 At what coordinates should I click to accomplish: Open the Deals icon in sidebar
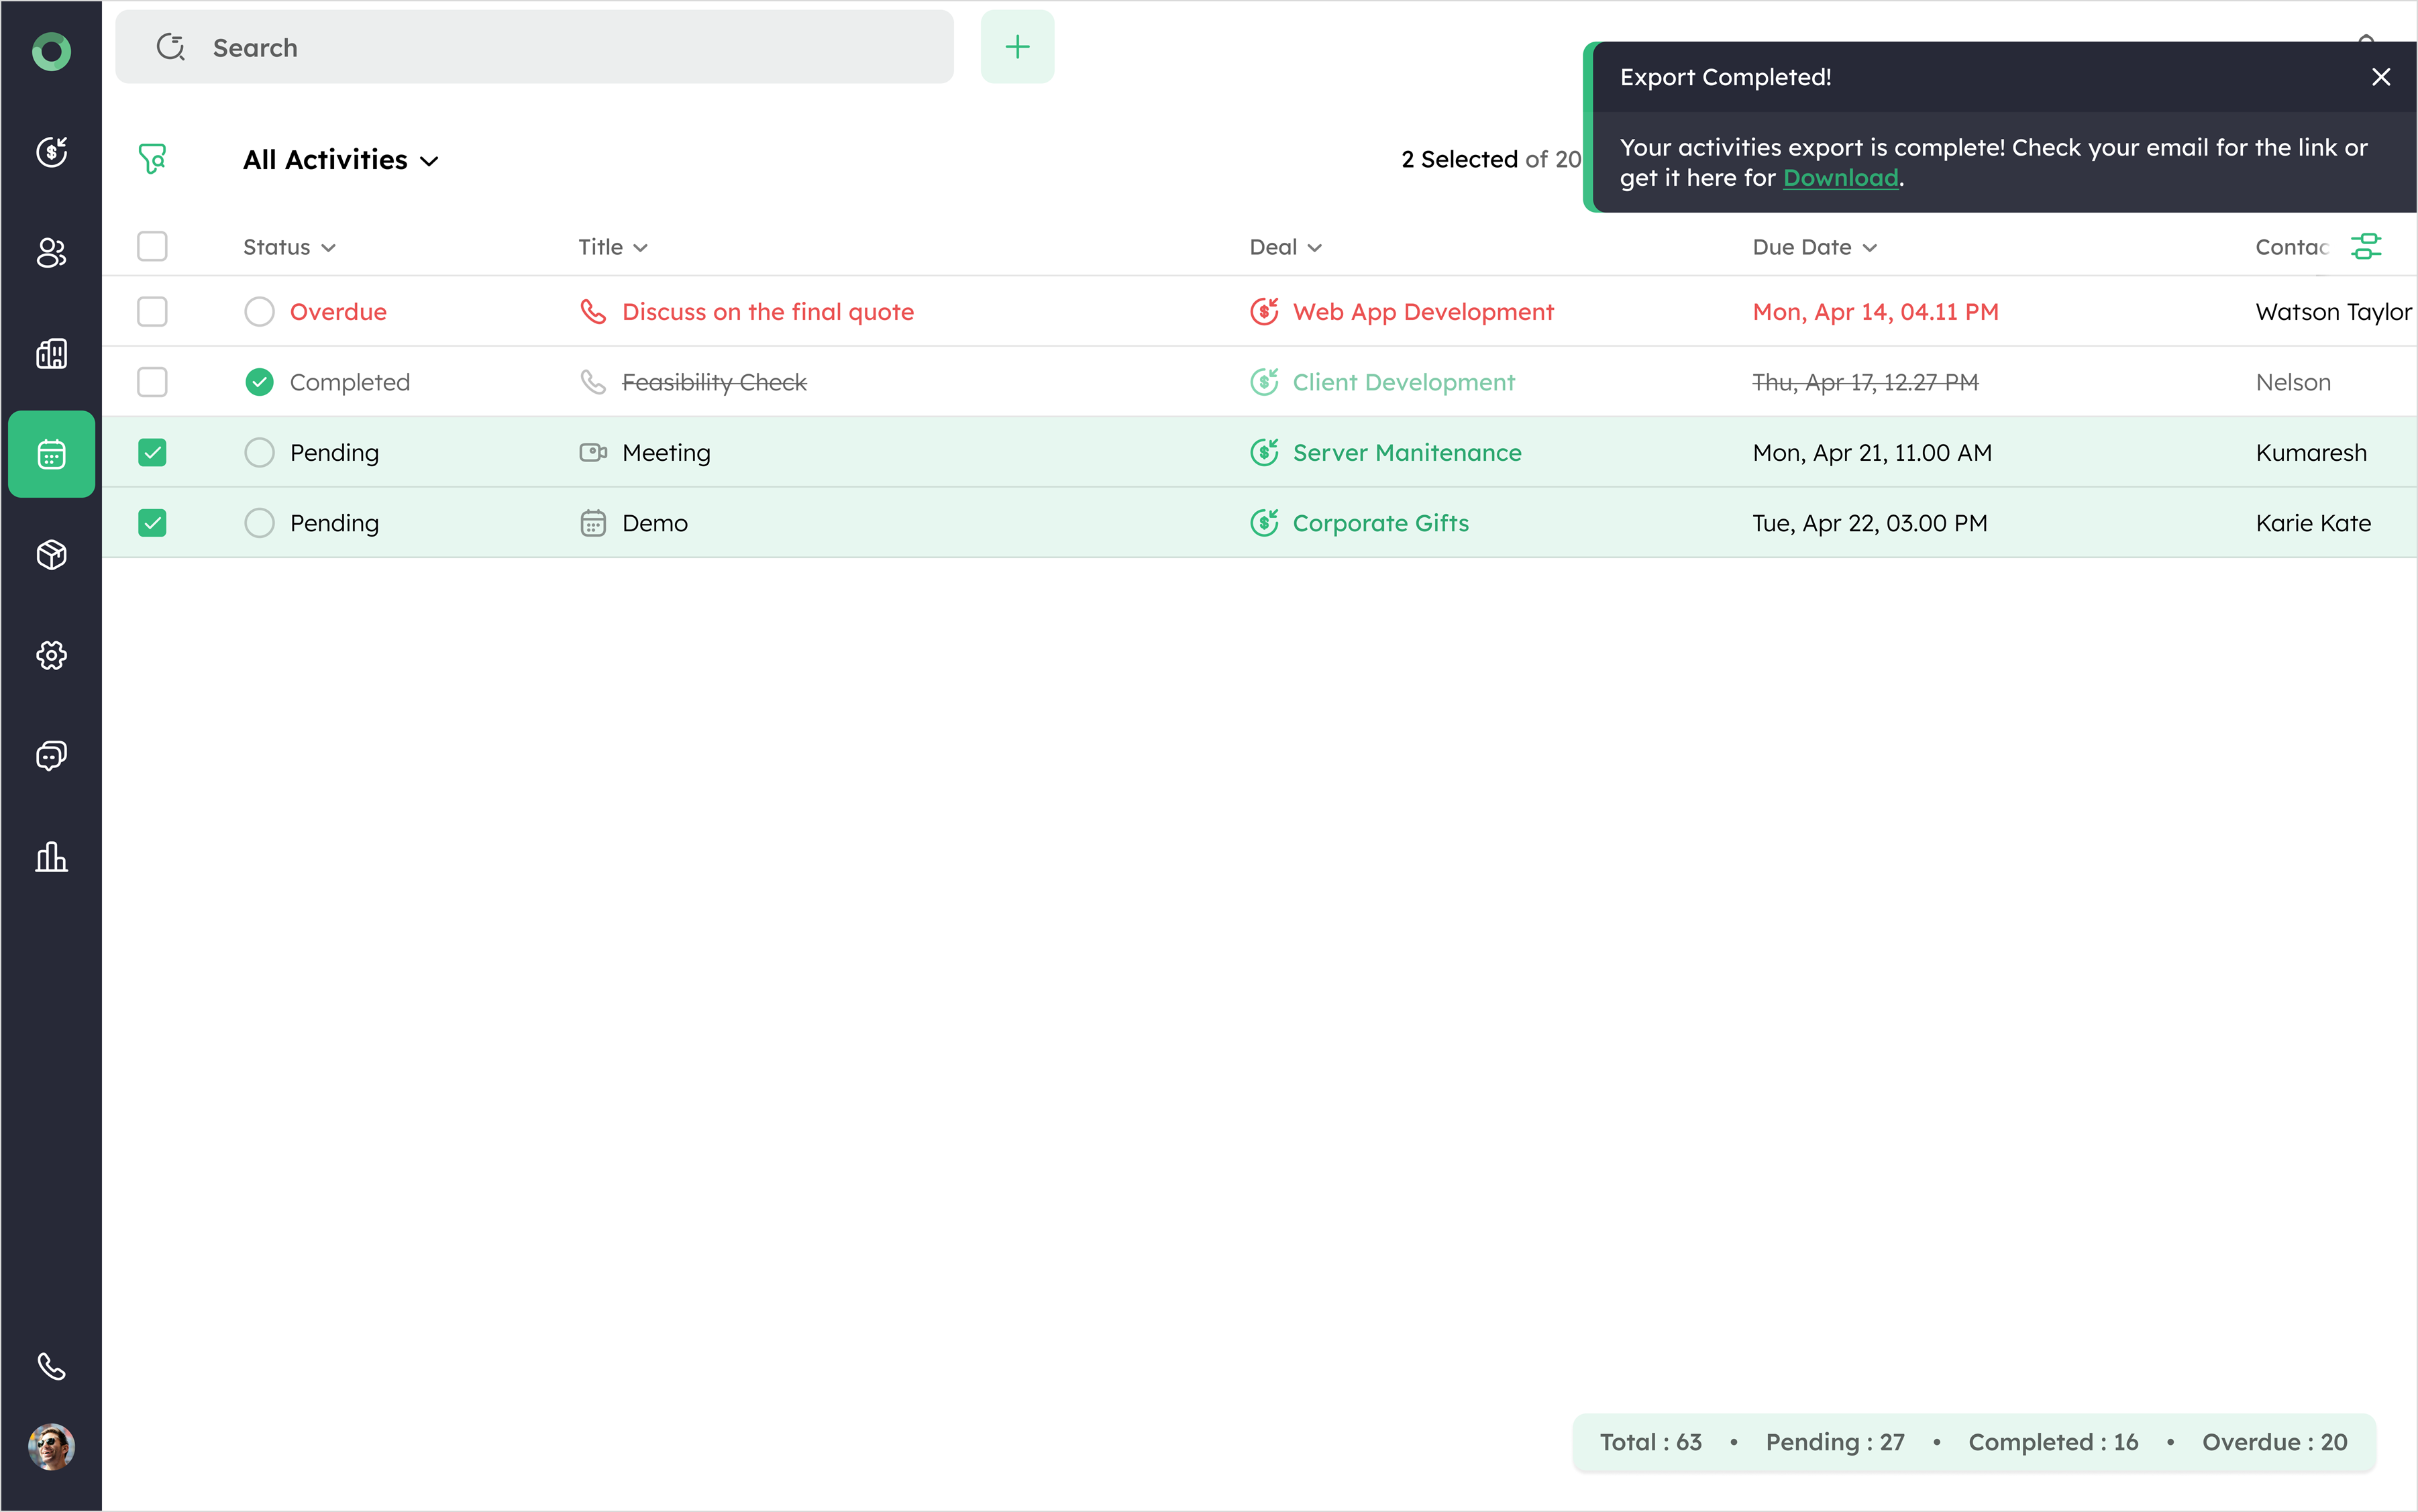(51, 152)
